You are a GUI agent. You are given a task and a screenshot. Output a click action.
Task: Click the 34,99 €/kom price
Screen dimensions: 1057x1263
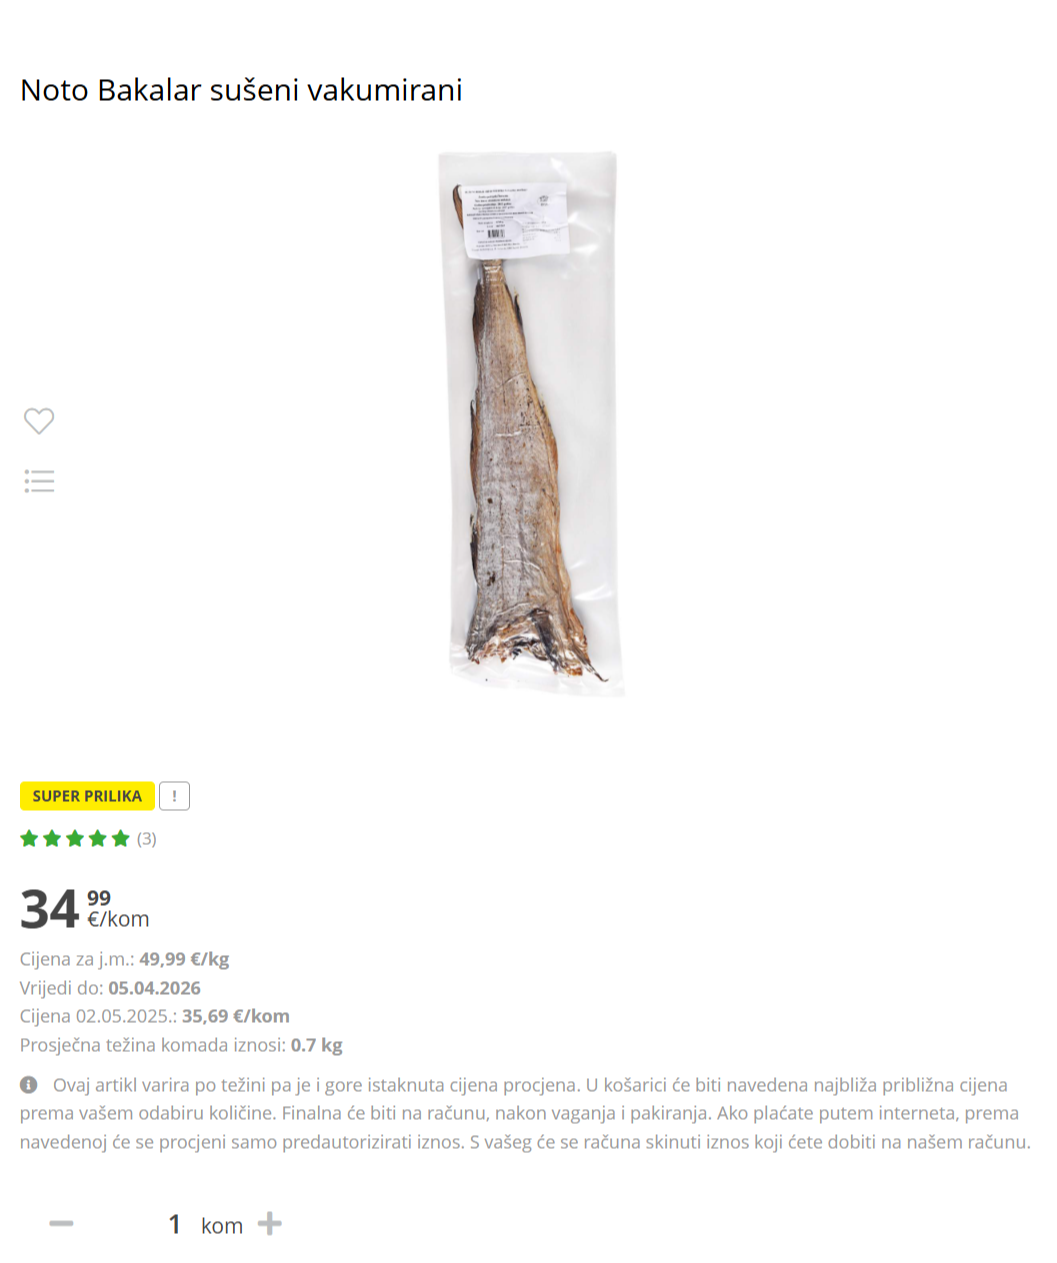coord(85,909)
